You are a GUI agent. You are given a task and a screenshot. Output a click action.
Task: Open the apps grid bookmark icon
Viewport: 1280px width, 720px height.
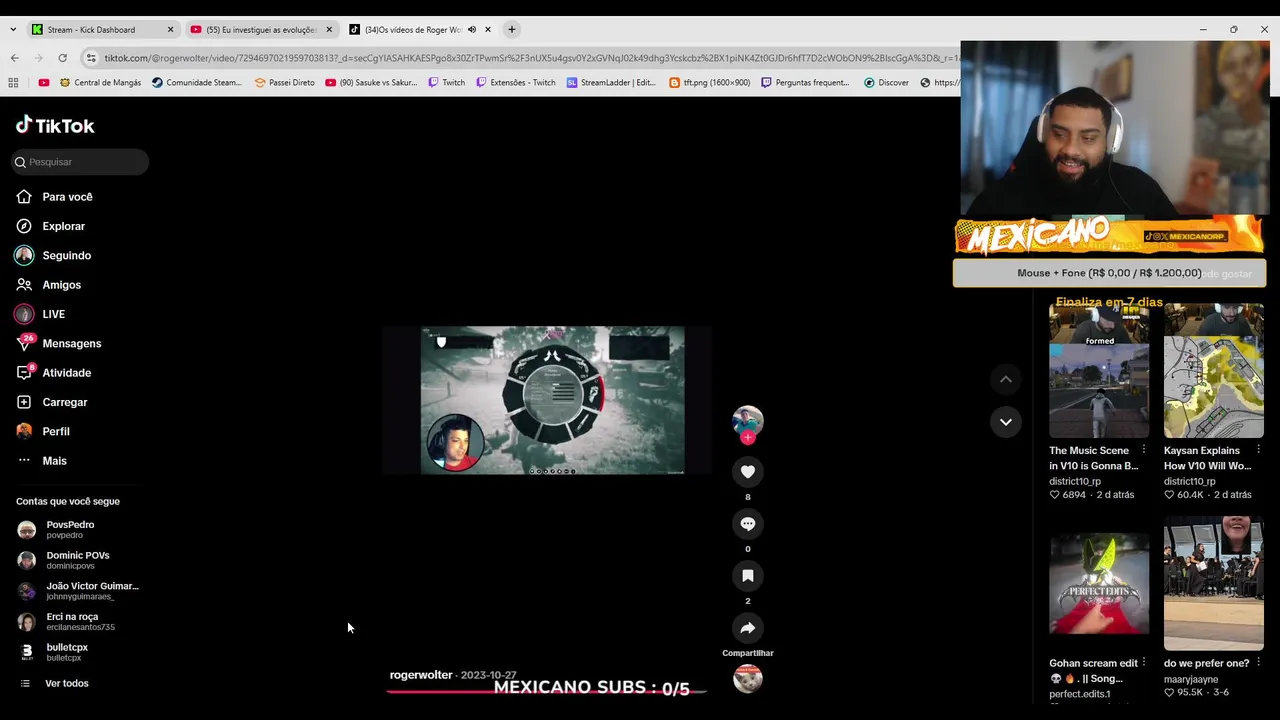(x=14, y=83)
